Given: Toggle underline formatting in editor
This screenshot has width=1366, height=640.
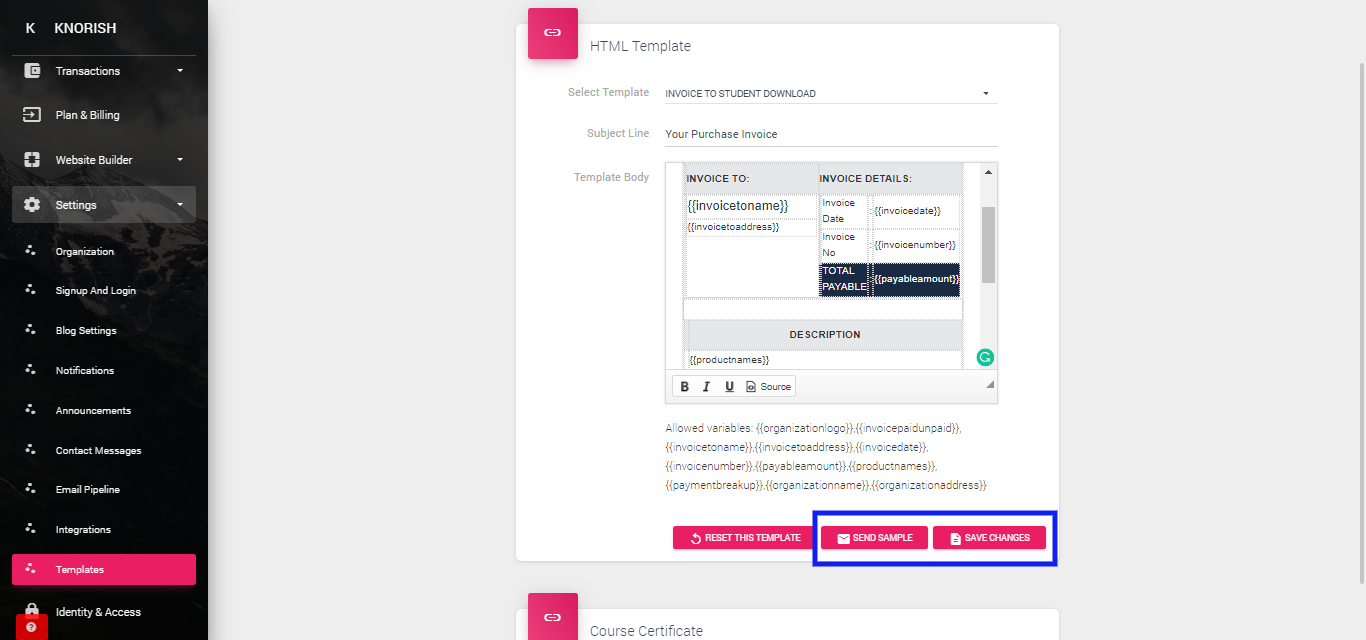Looking at the screenshot, I should point(729,386).
